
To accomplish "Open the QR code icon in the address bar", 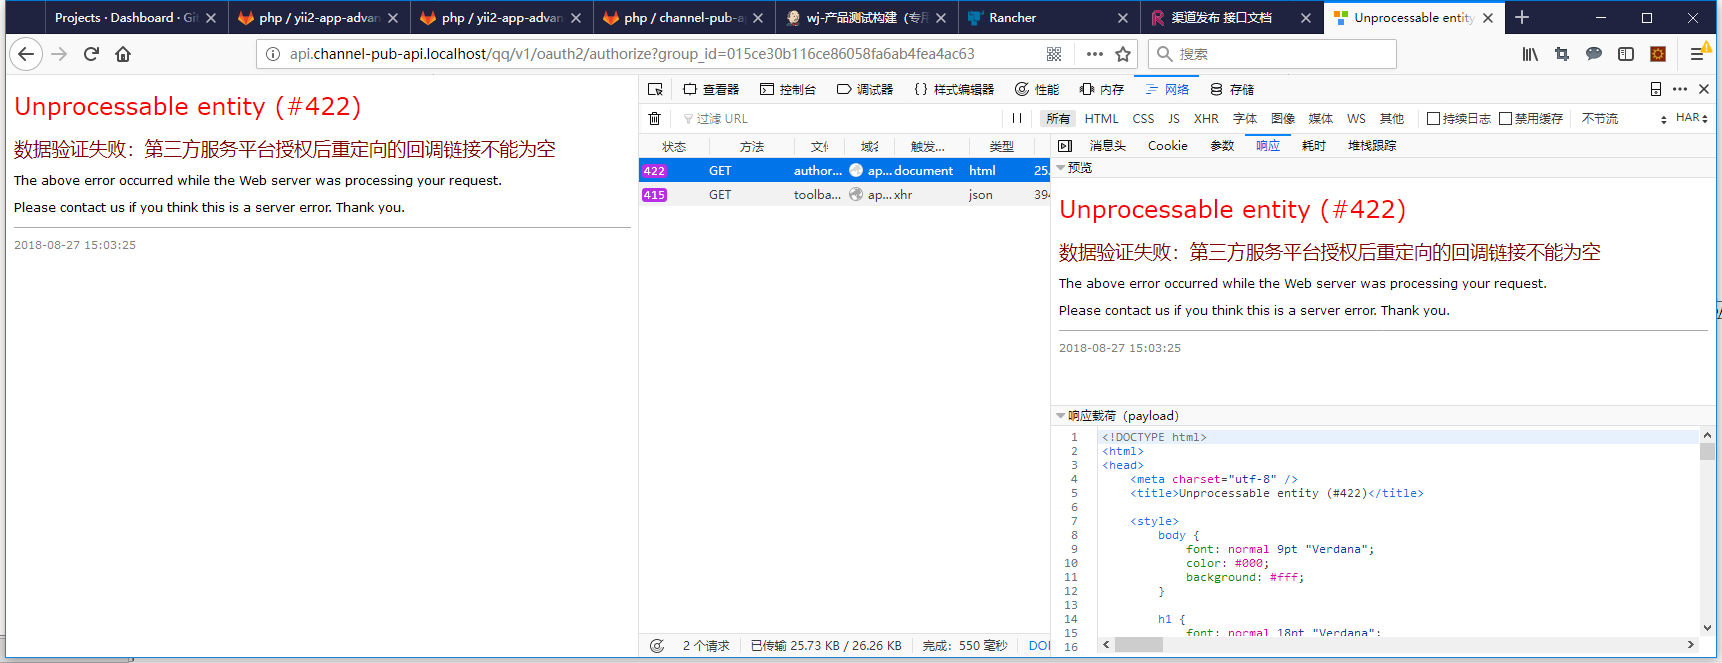I will 1054,54.
